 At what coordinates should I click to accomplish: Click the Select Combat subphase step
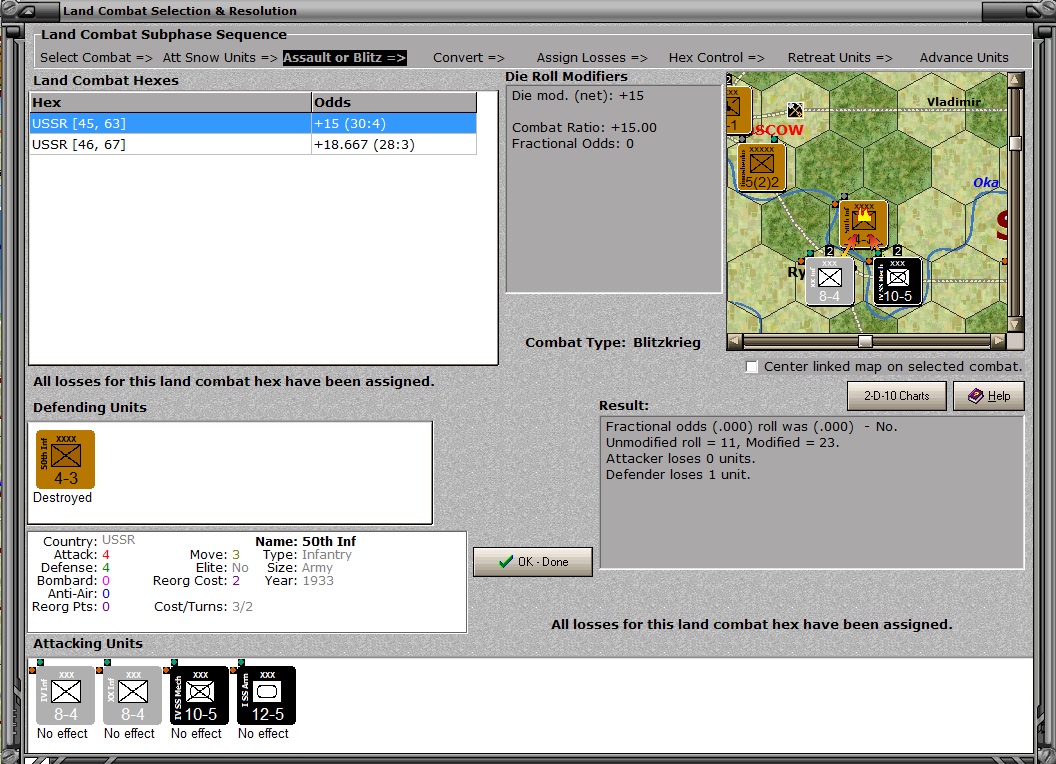96,58
